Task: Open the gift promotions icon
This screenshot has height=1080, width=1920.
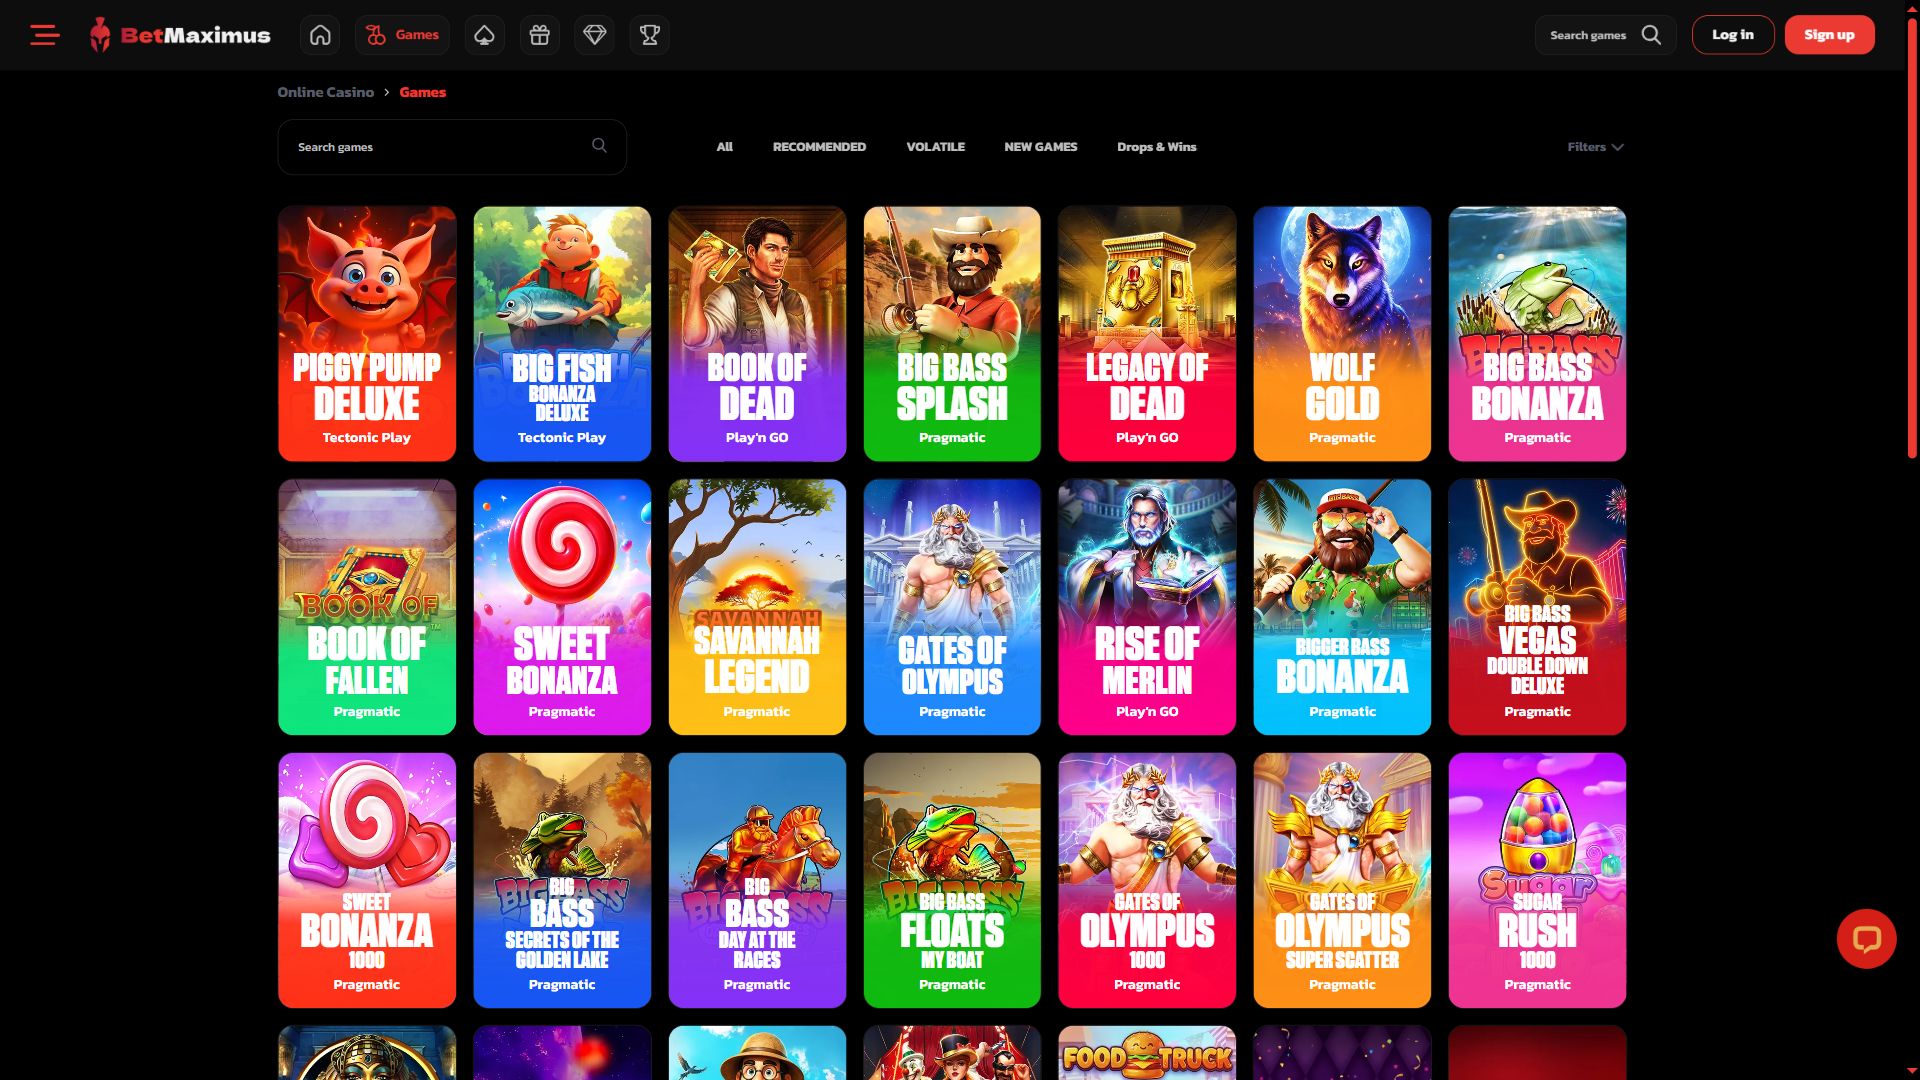Action: (x=540, y=35)
